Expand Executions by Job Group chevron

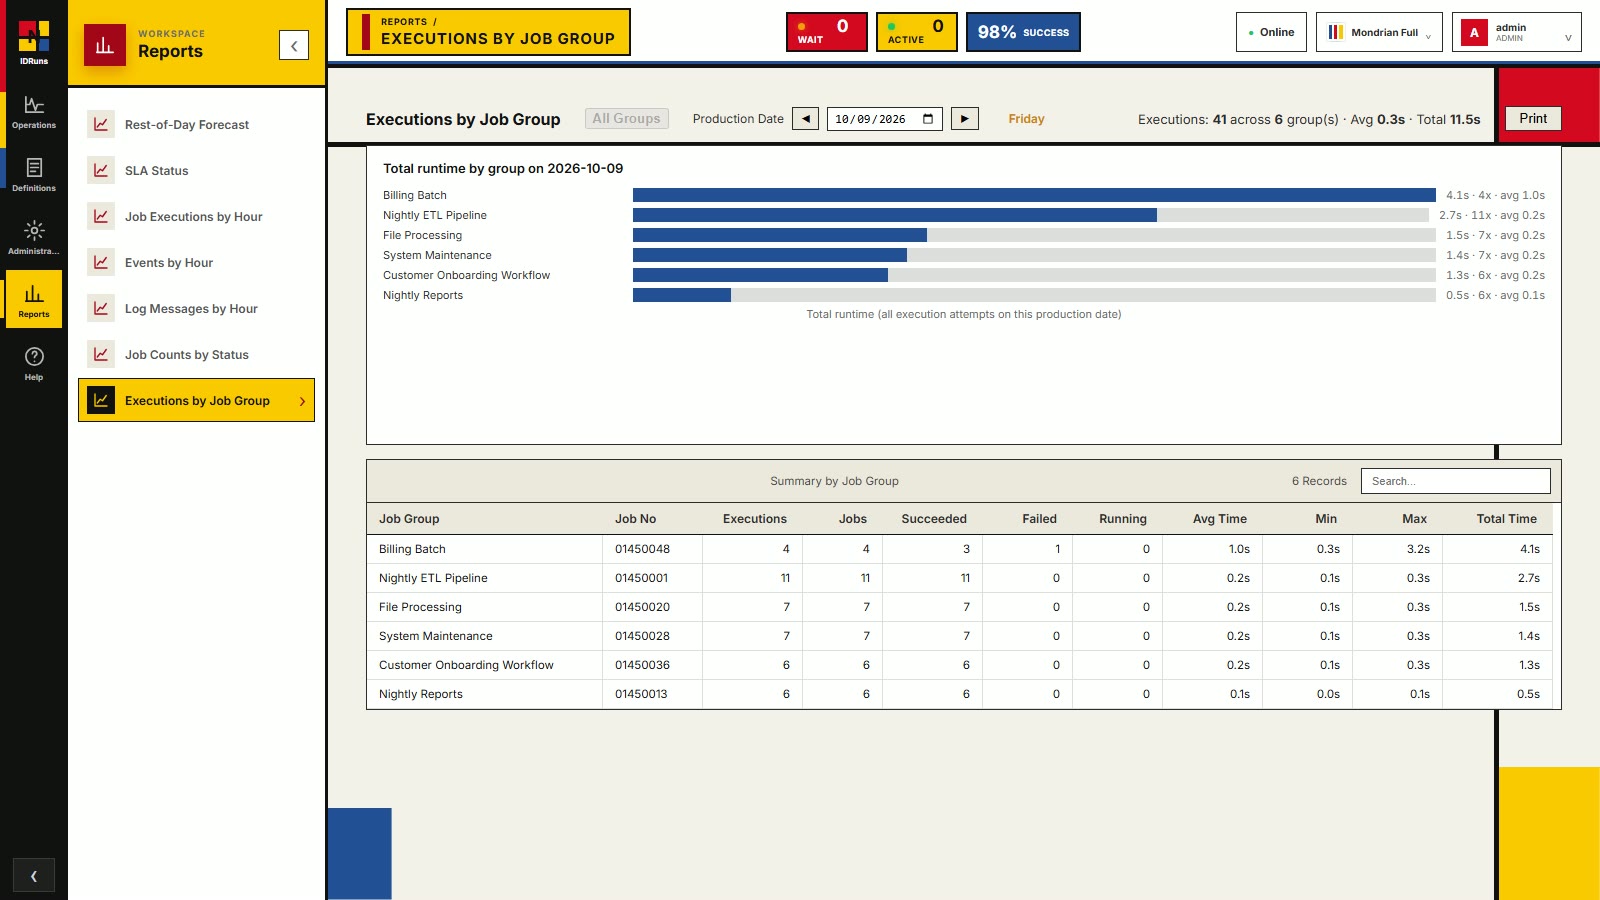point(302,401)
